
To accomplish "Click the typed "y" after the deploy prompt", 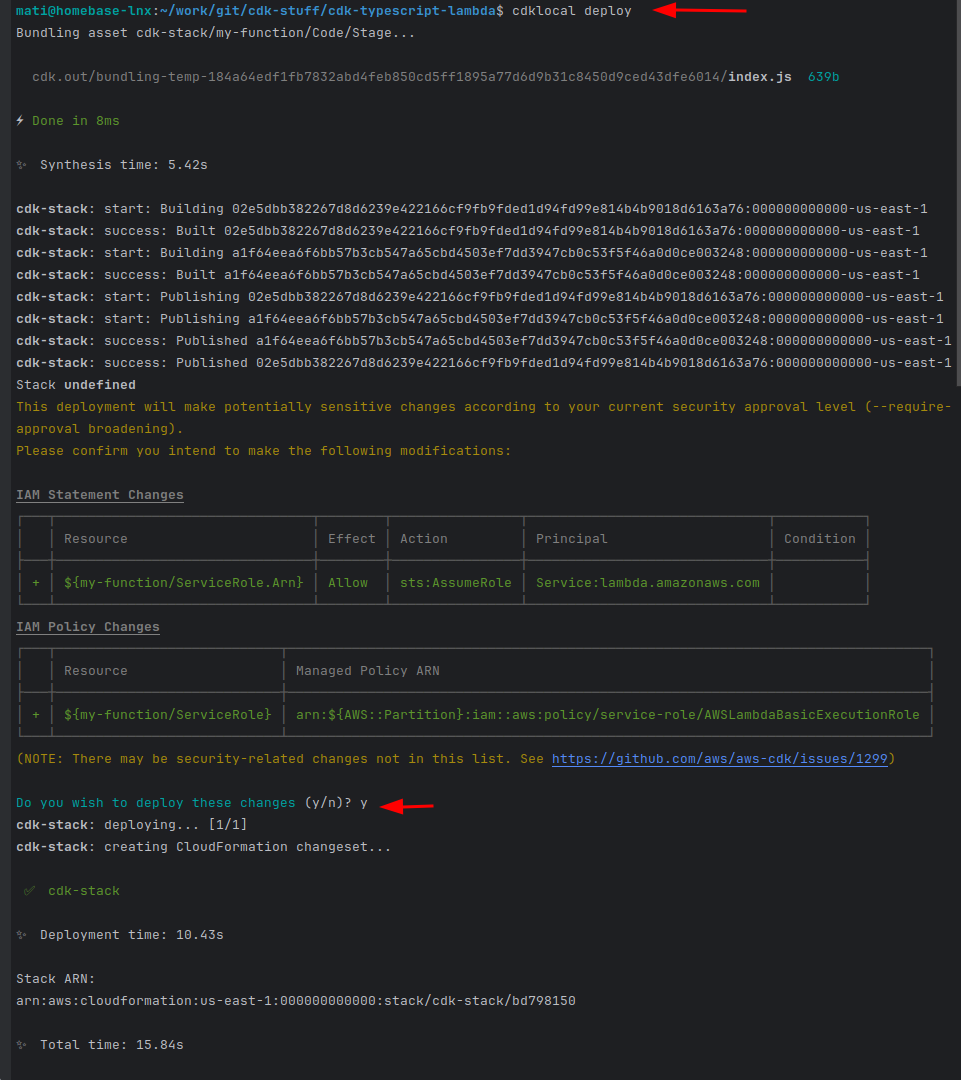I will [x=364, y=803].
